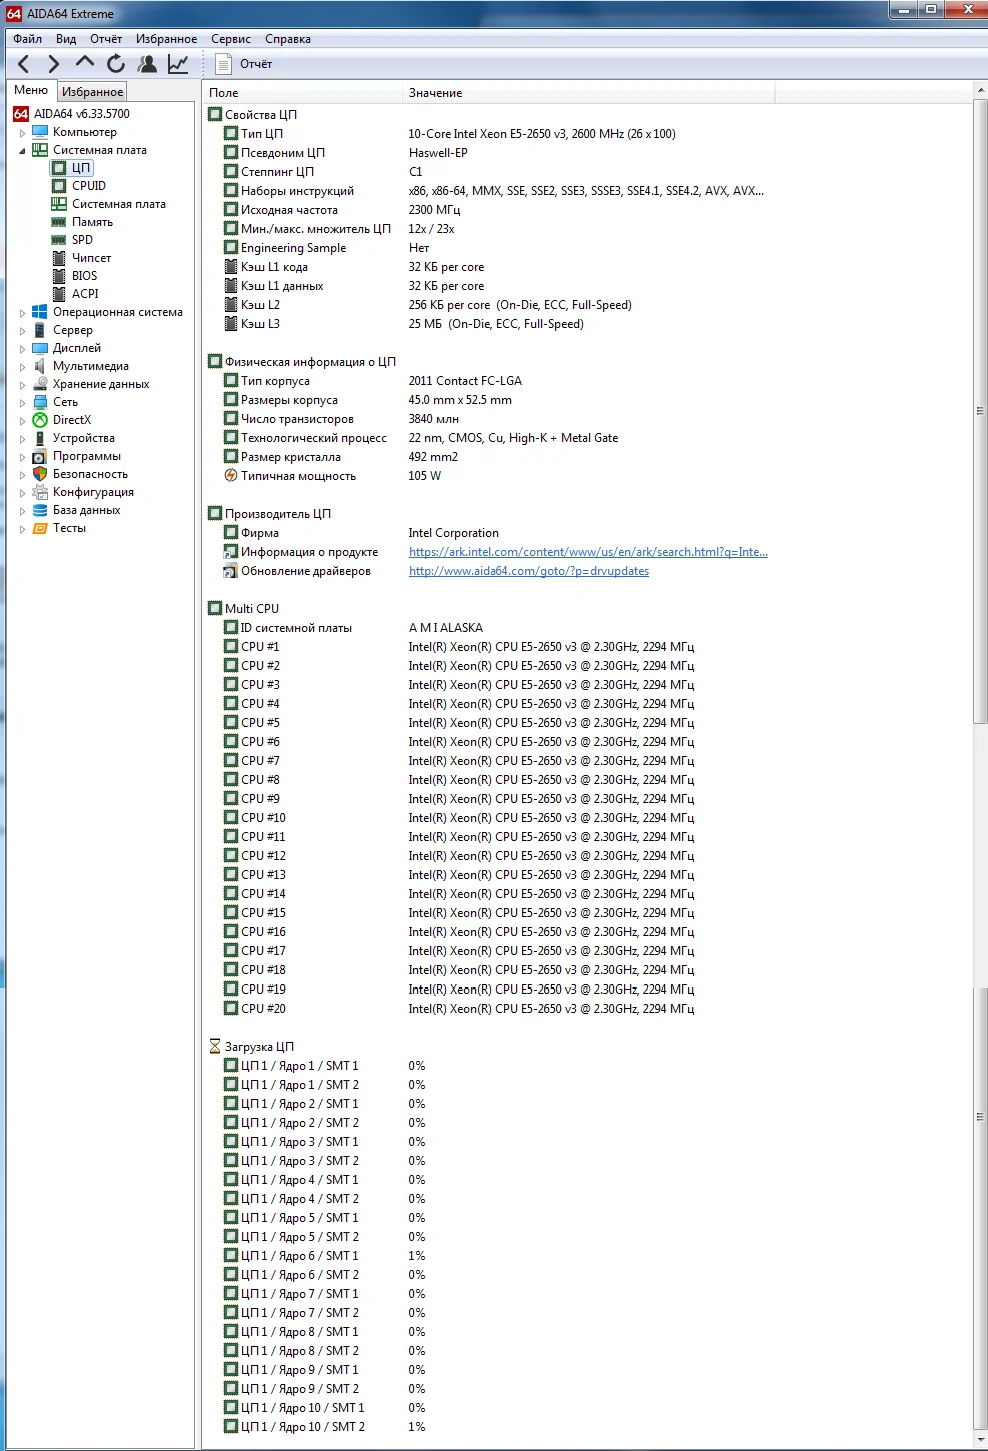Switch to the Меню tab
The image size is (988, 1451).
pyautogui.click(x=31, y=90)
